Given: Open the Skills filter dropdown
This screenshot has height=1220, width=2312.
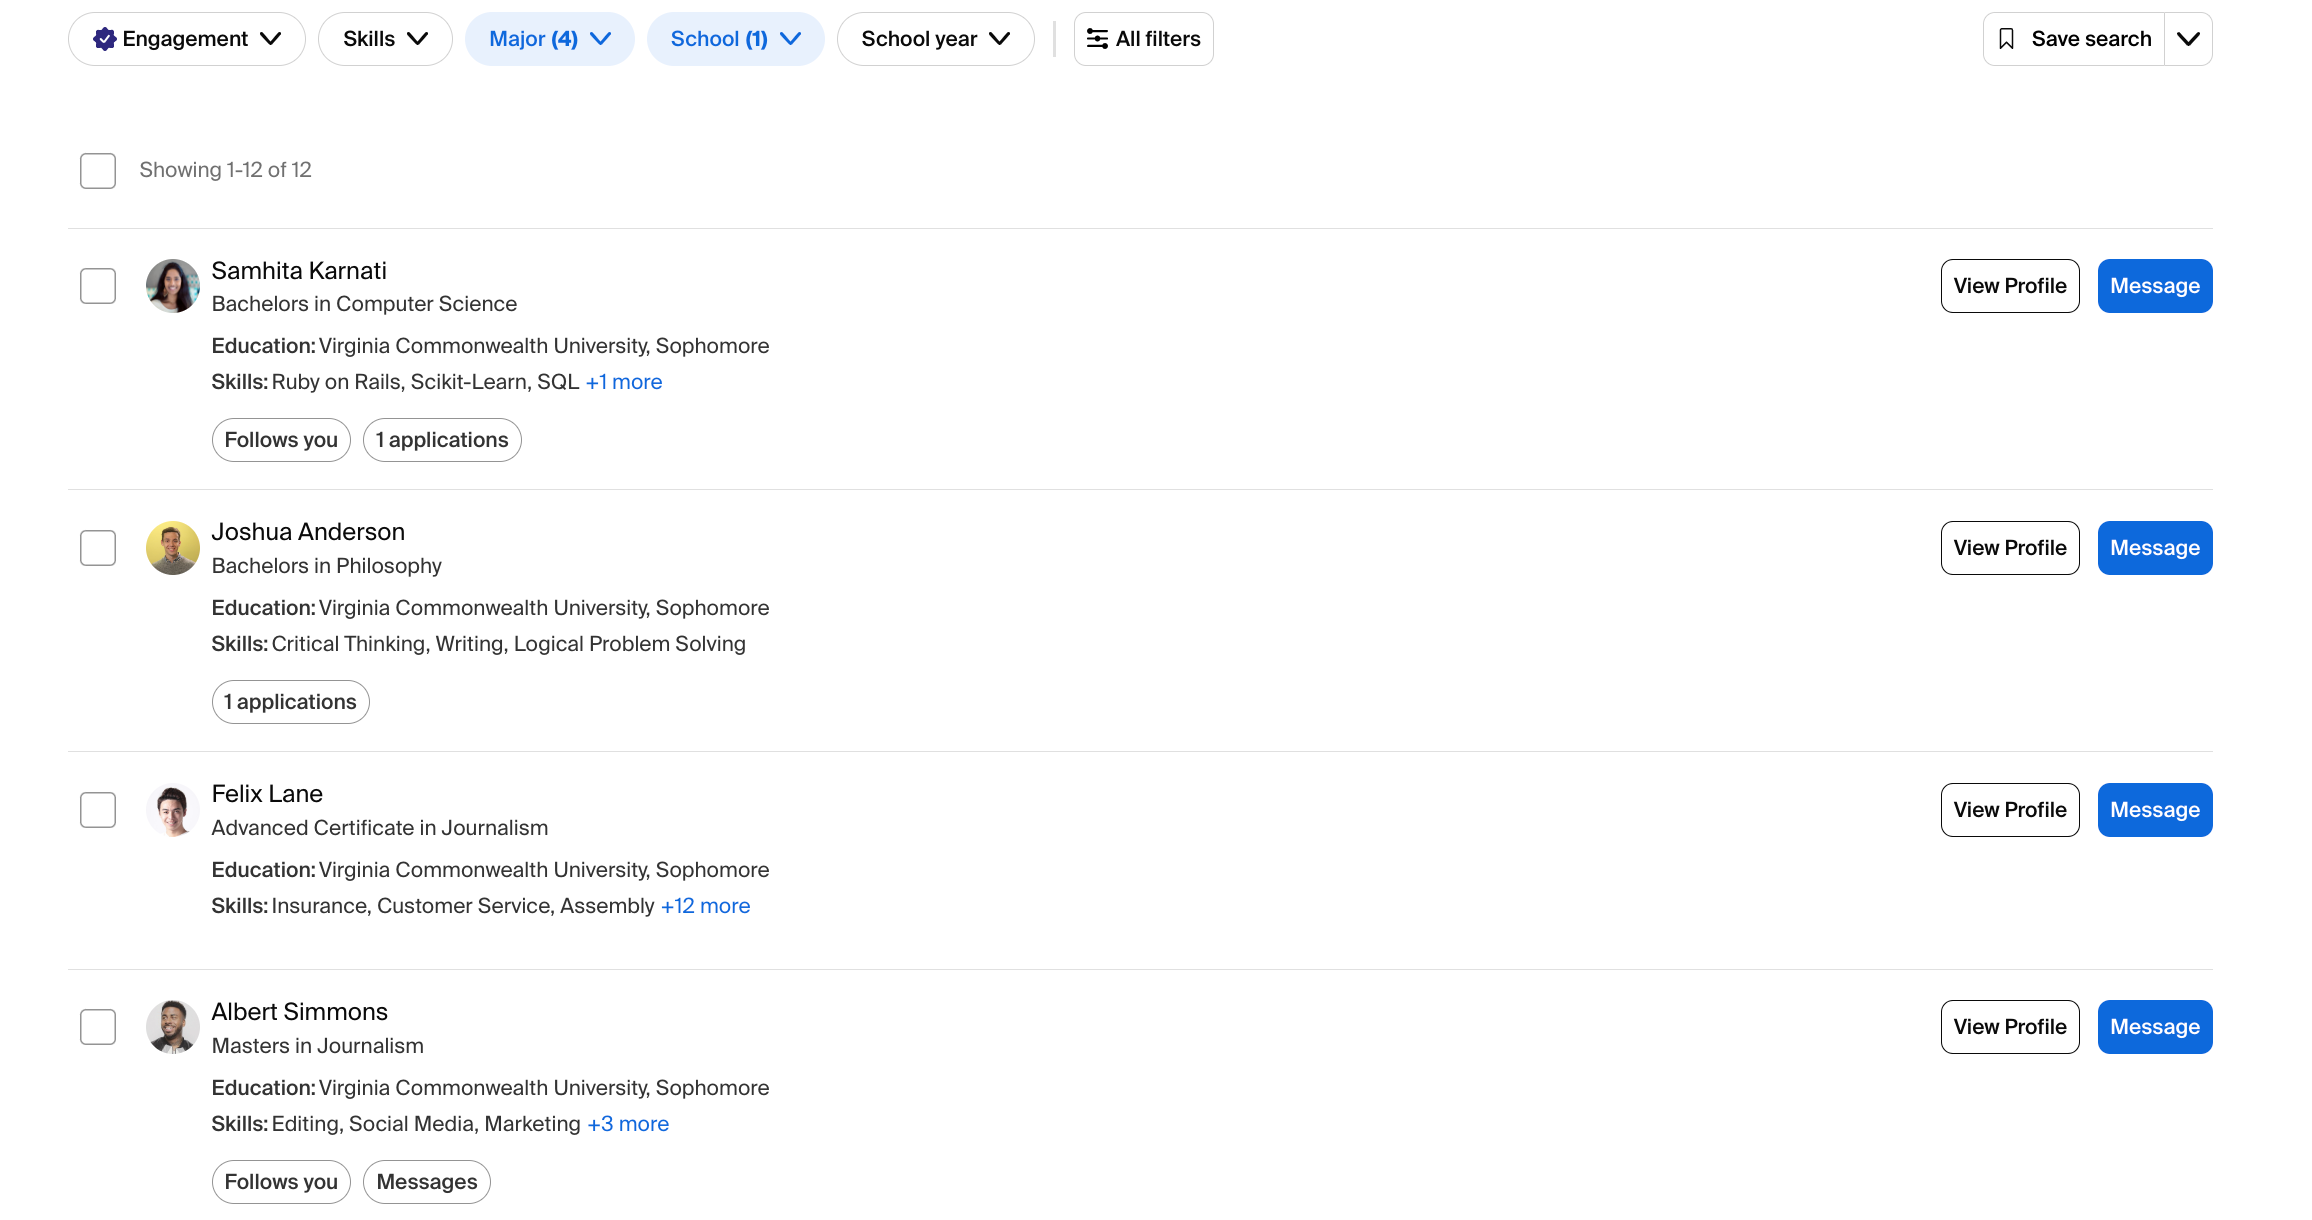Looking at the screenshot, I should point(385,39).
